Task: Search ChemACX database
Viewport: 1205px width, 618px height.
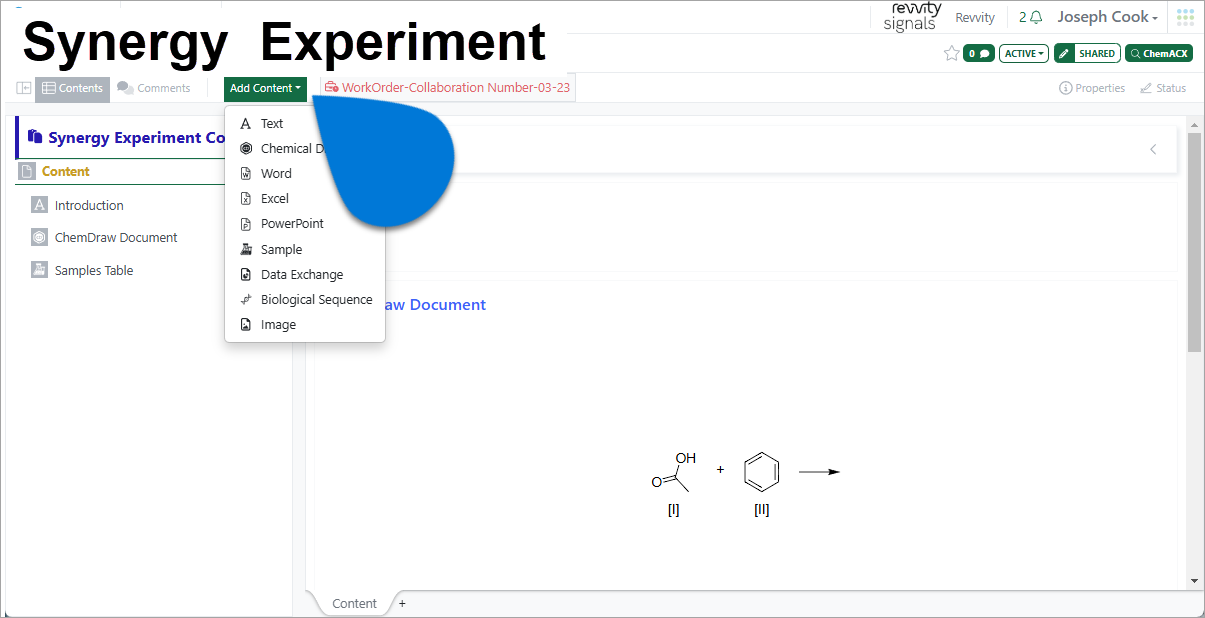Action: 1159,53
